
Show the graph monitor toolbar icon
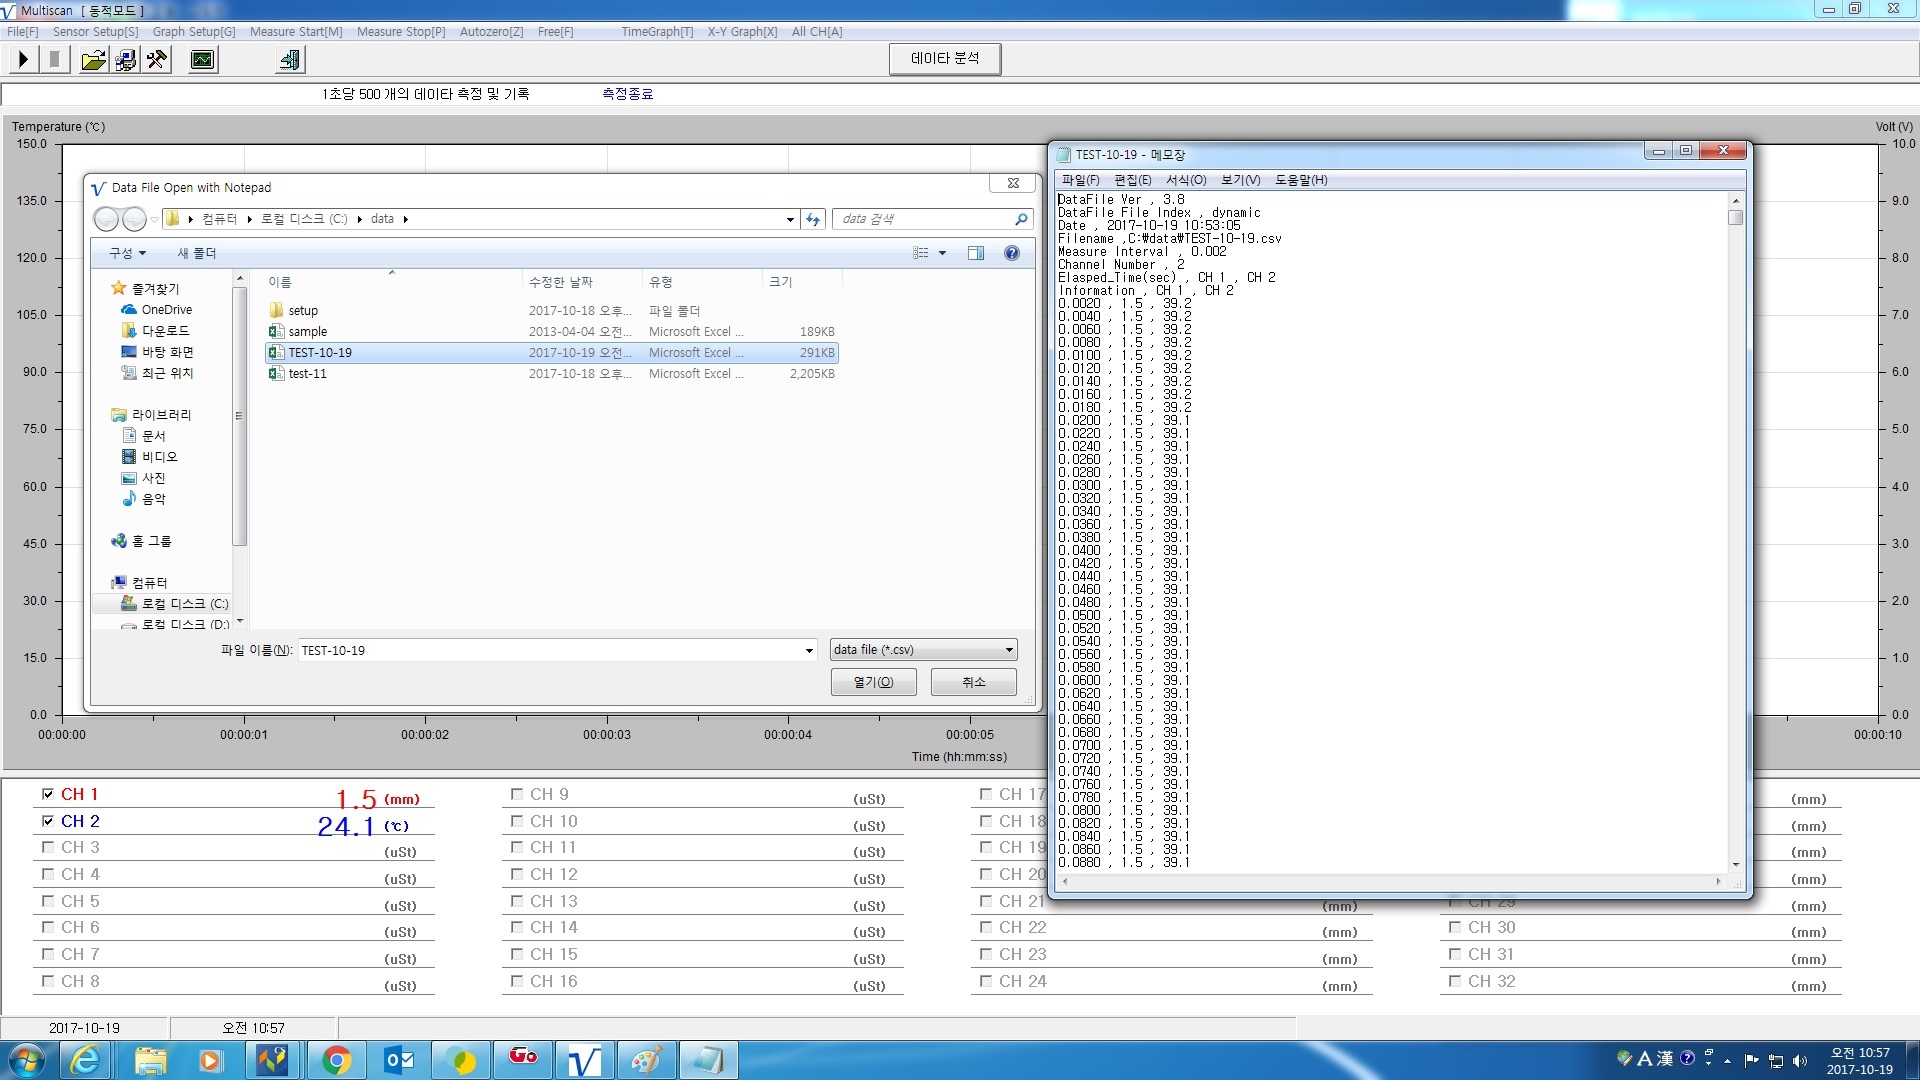coord(202,60)
